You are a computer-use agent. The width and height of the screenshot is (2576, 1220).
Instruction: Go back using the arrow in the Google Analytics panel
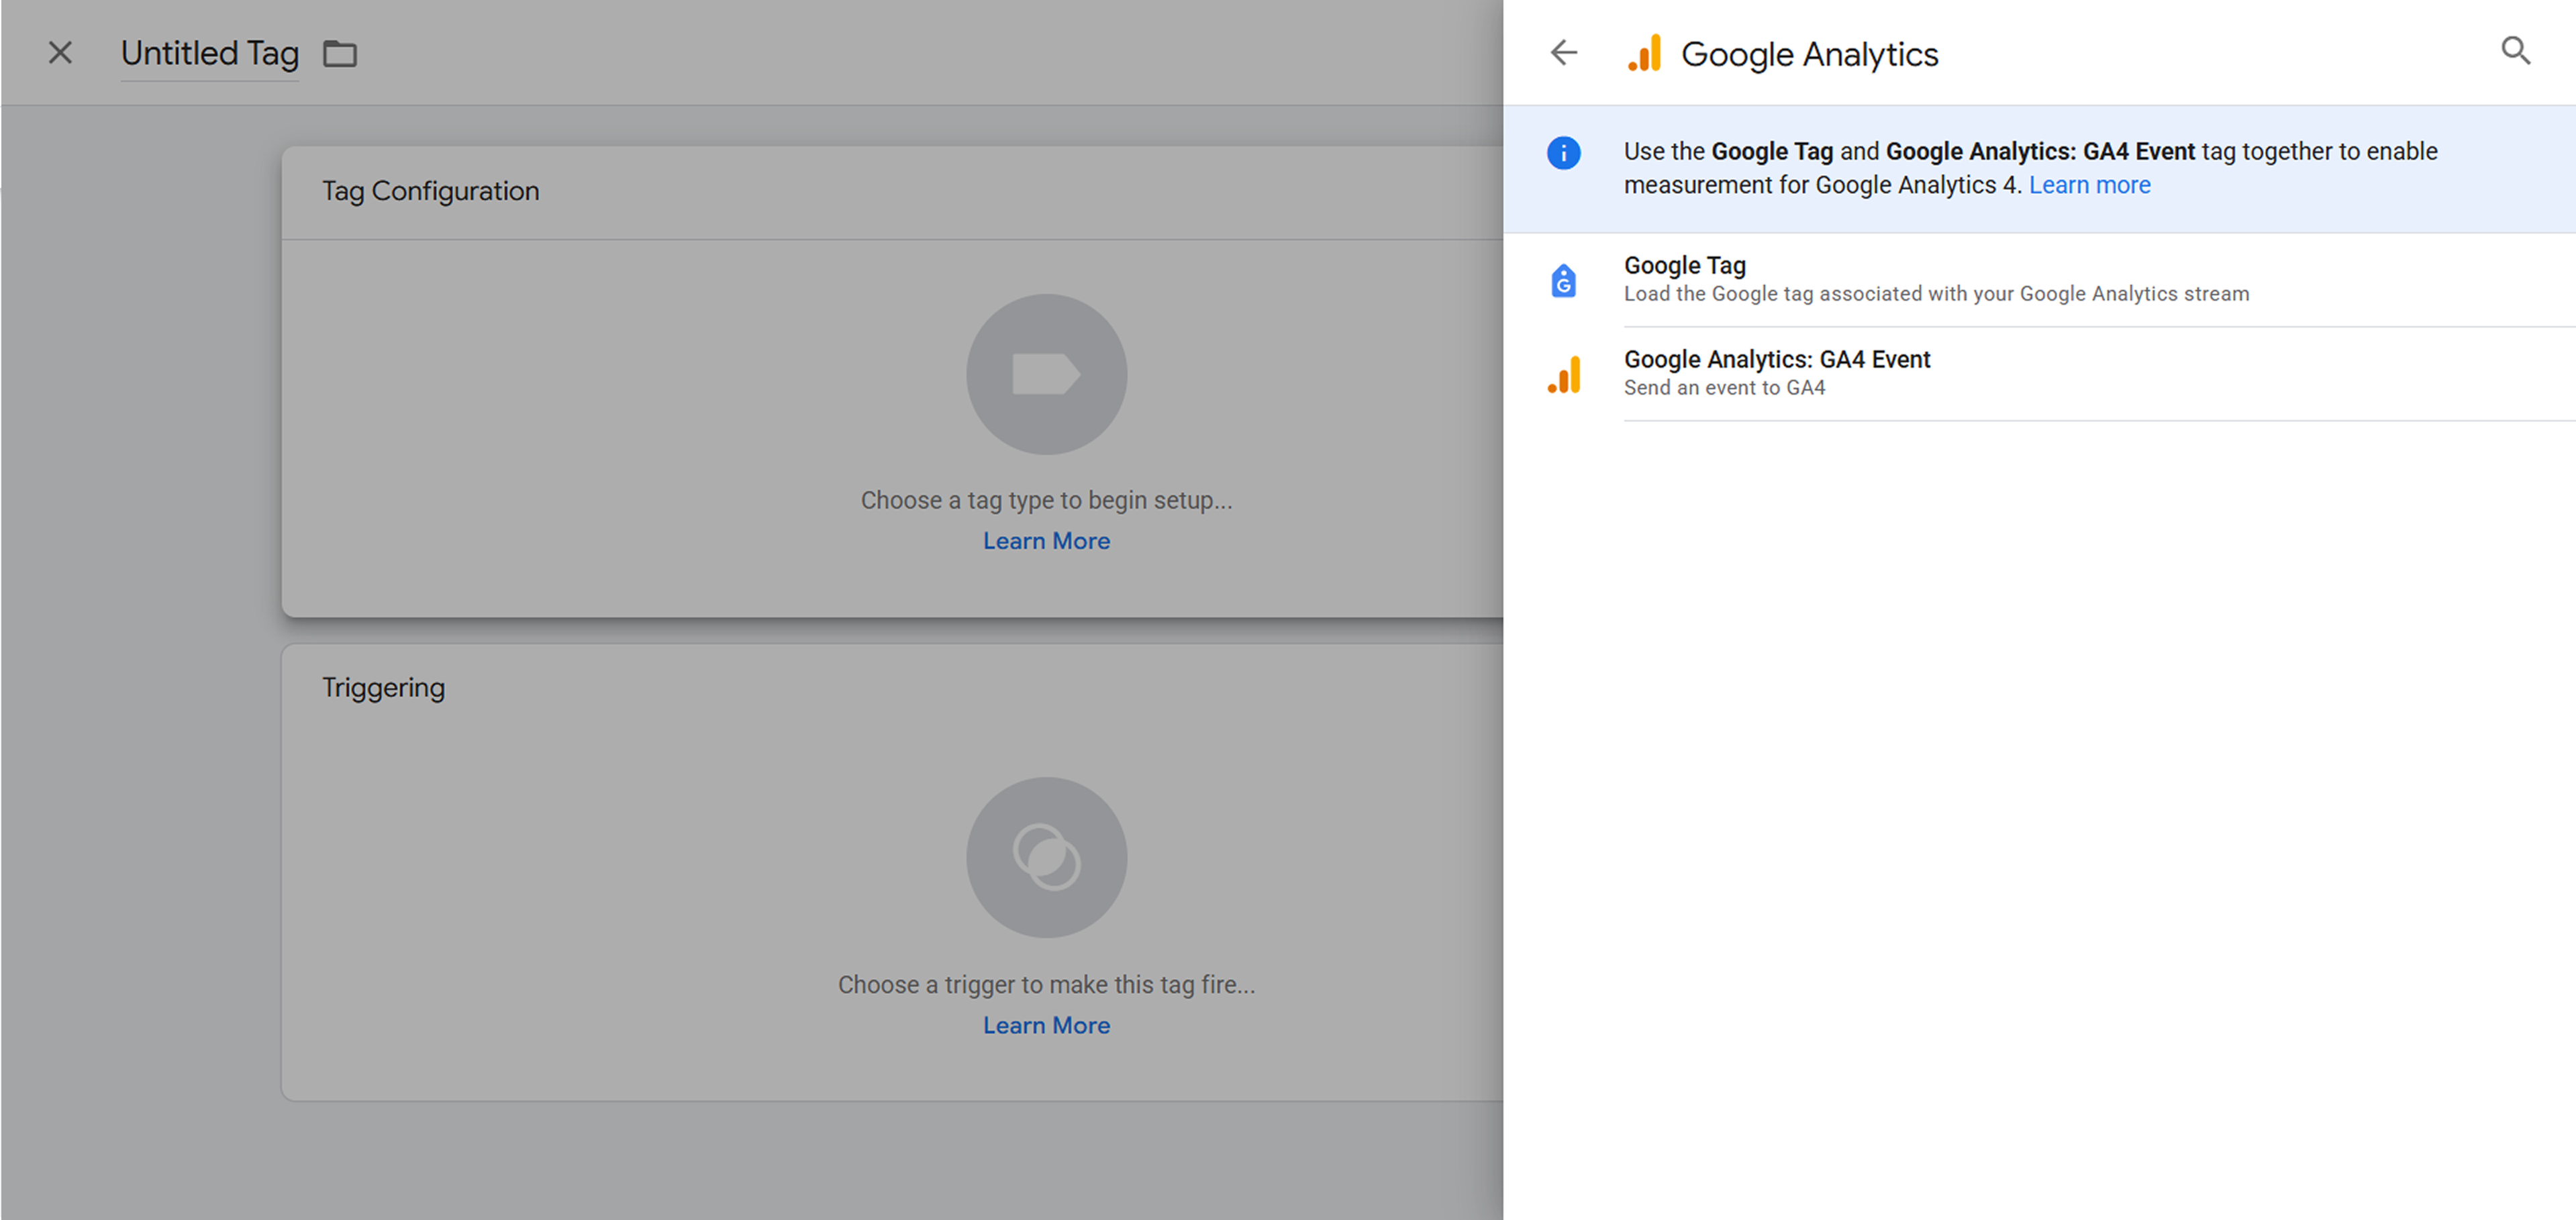[1563, 52]
